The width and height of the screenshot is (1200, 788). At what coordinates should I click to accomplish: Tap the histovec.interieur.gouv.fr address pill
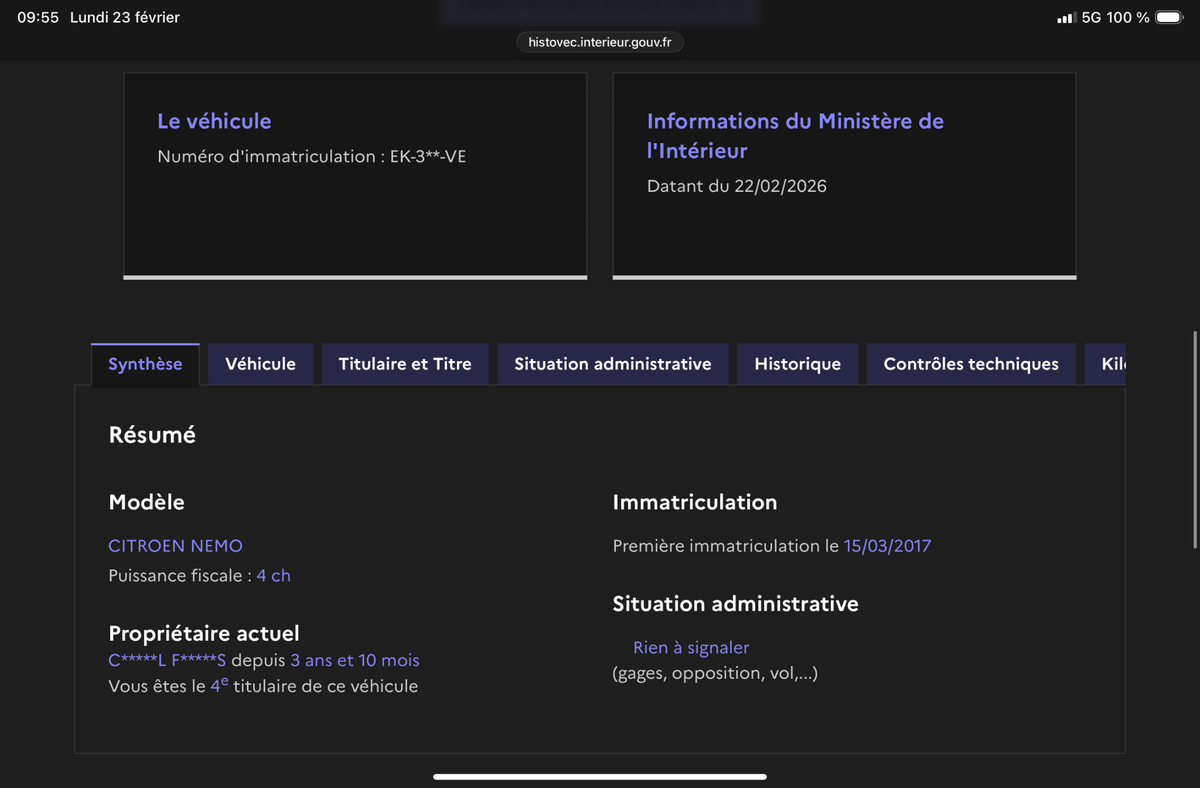(x=600, y=42)
